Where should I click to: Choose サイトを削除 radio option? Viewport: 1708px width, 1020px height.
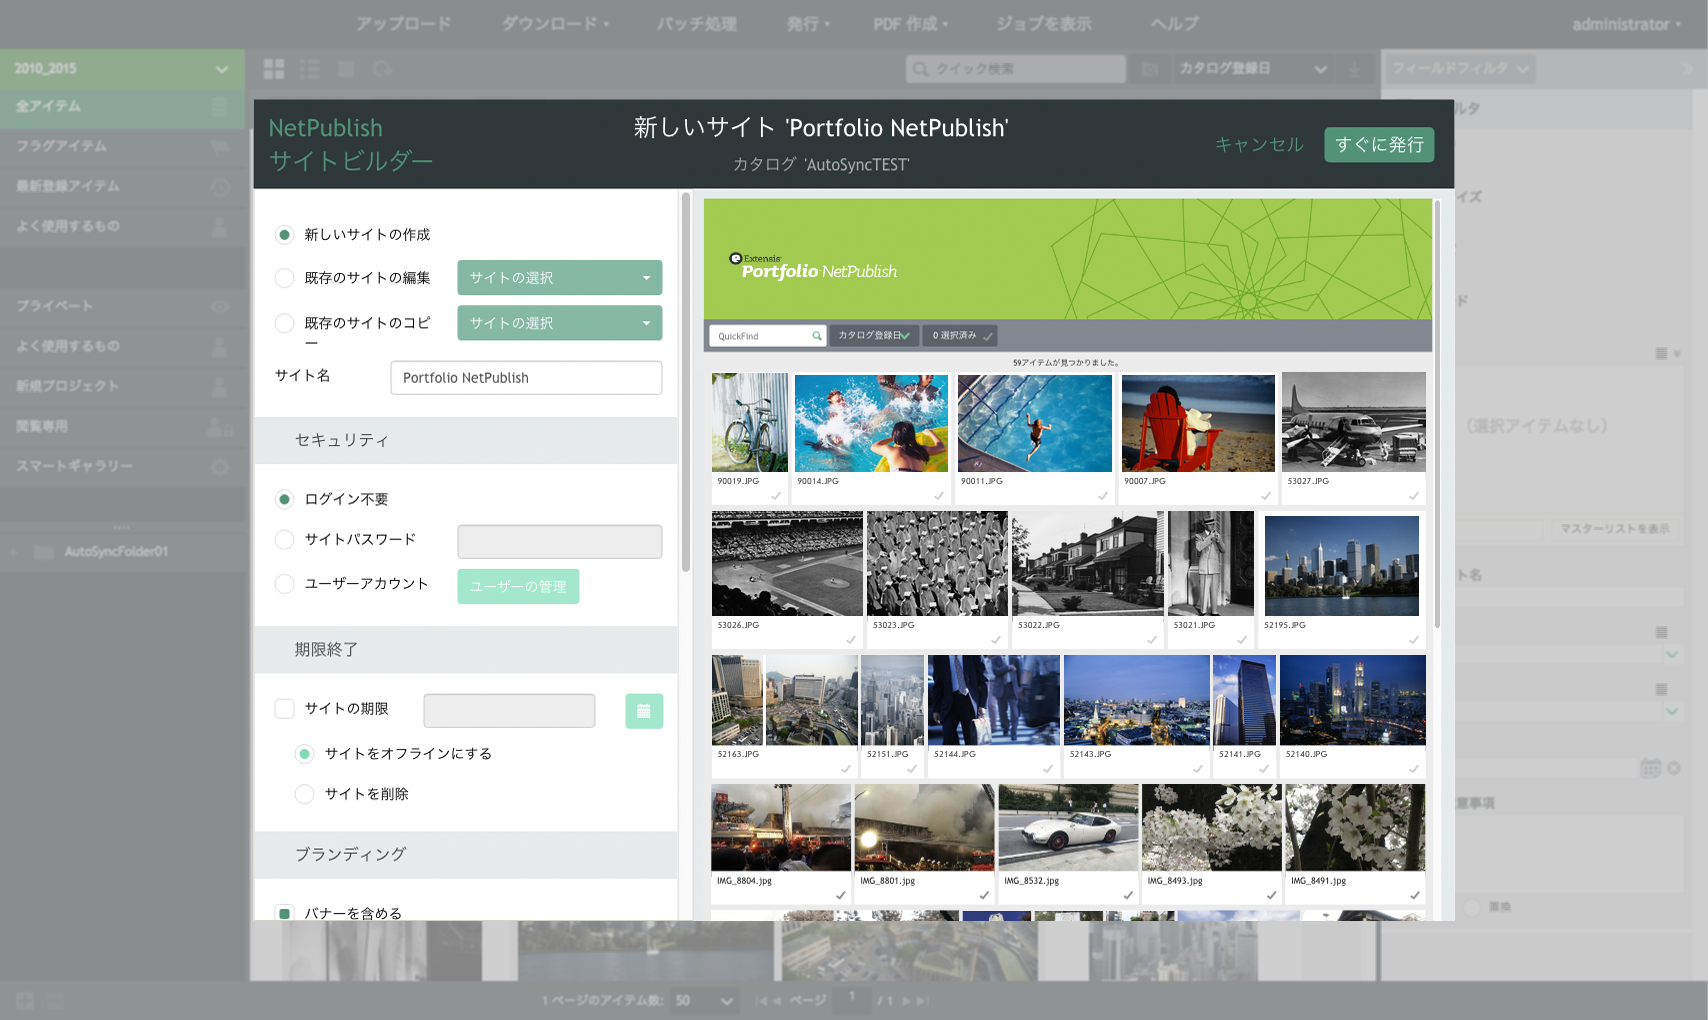305,794
